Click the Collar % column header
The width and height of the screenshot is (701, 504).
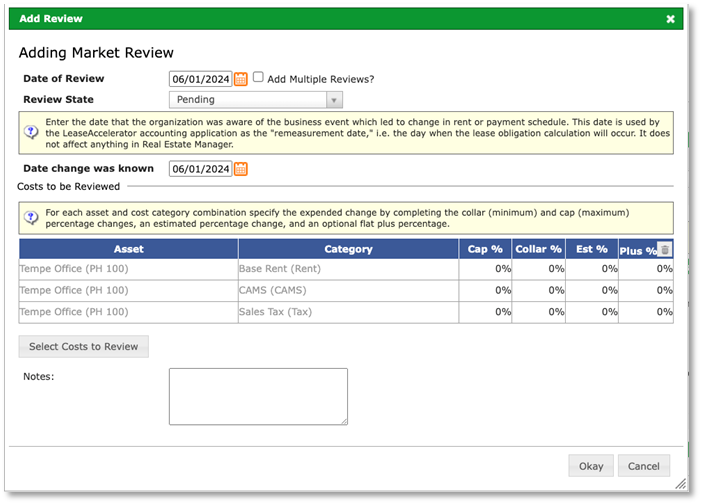[x=538, y=249]
